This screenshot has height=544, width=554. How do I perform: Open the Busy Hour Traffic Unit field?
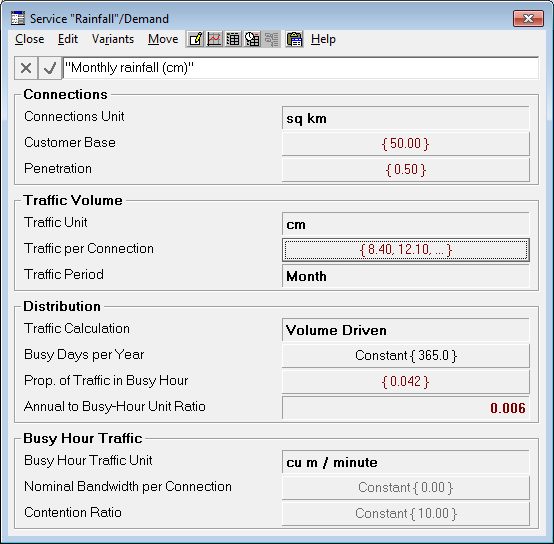tap(406, 462)
